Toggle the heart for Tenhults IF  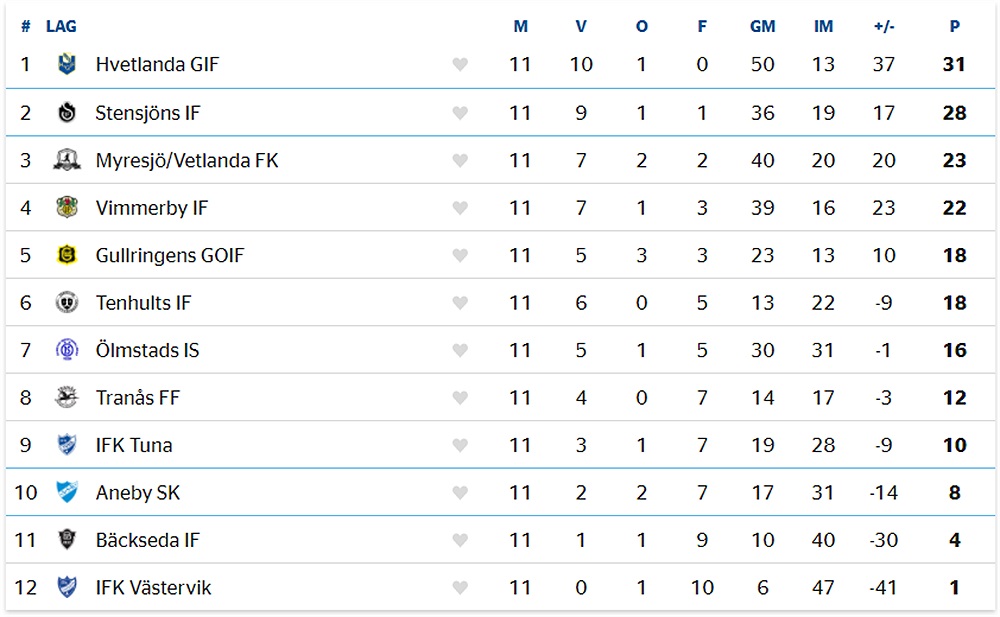click(460, 303)
